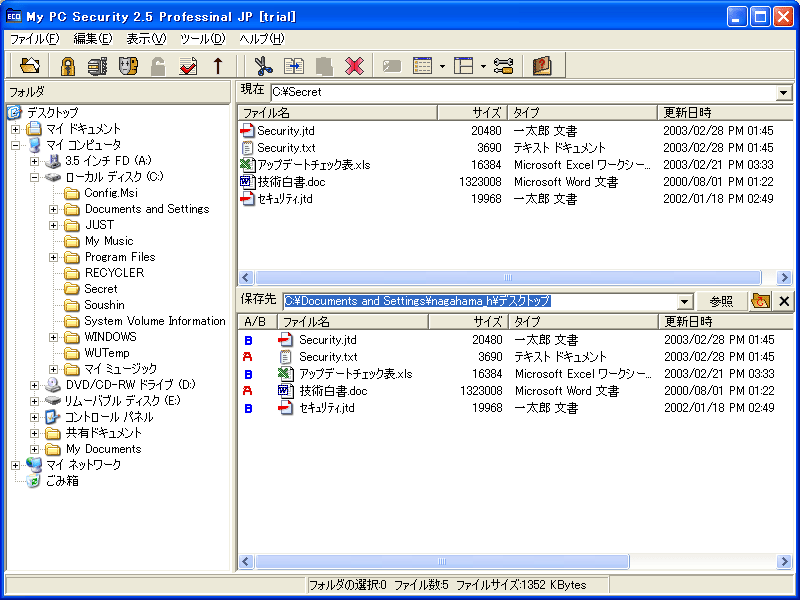Click the scissors cut icon

[263, 66]
